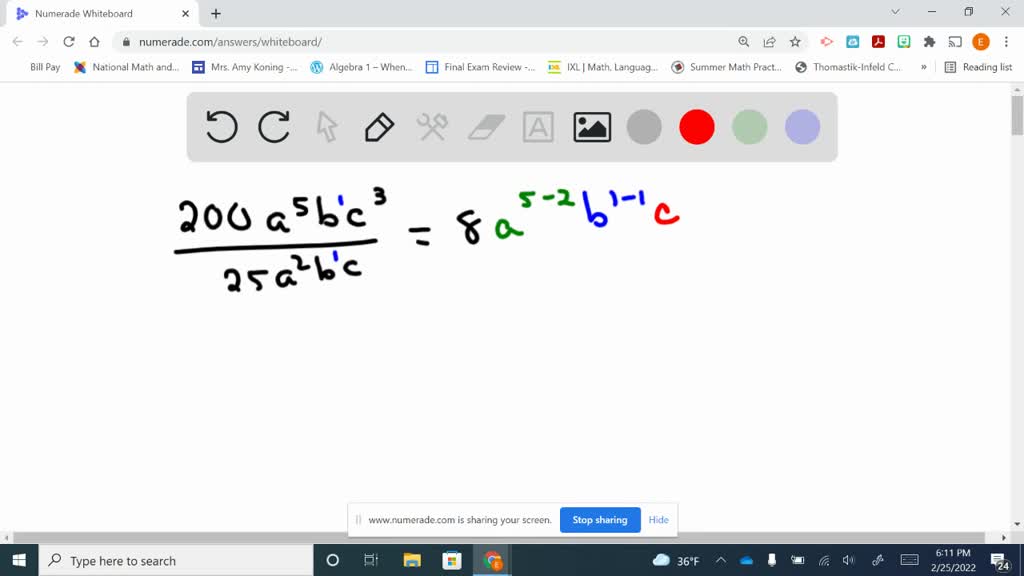
Task: Show hidden system tray icons
Action: pos(720,560)
